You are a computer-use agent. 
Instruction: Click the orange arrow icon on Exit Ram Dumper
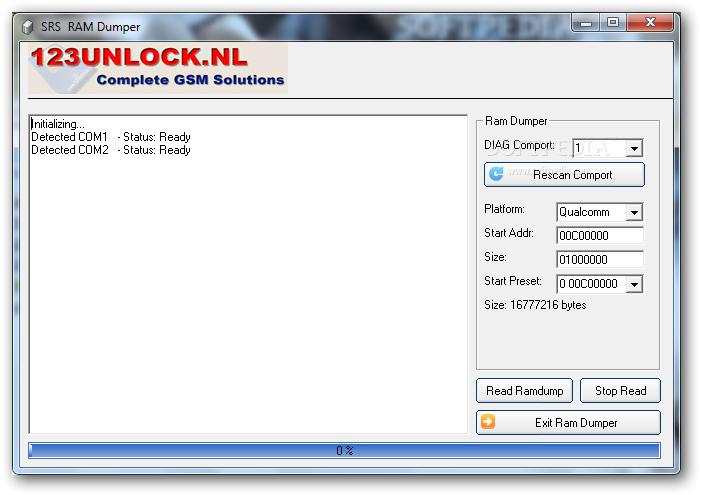488,422
